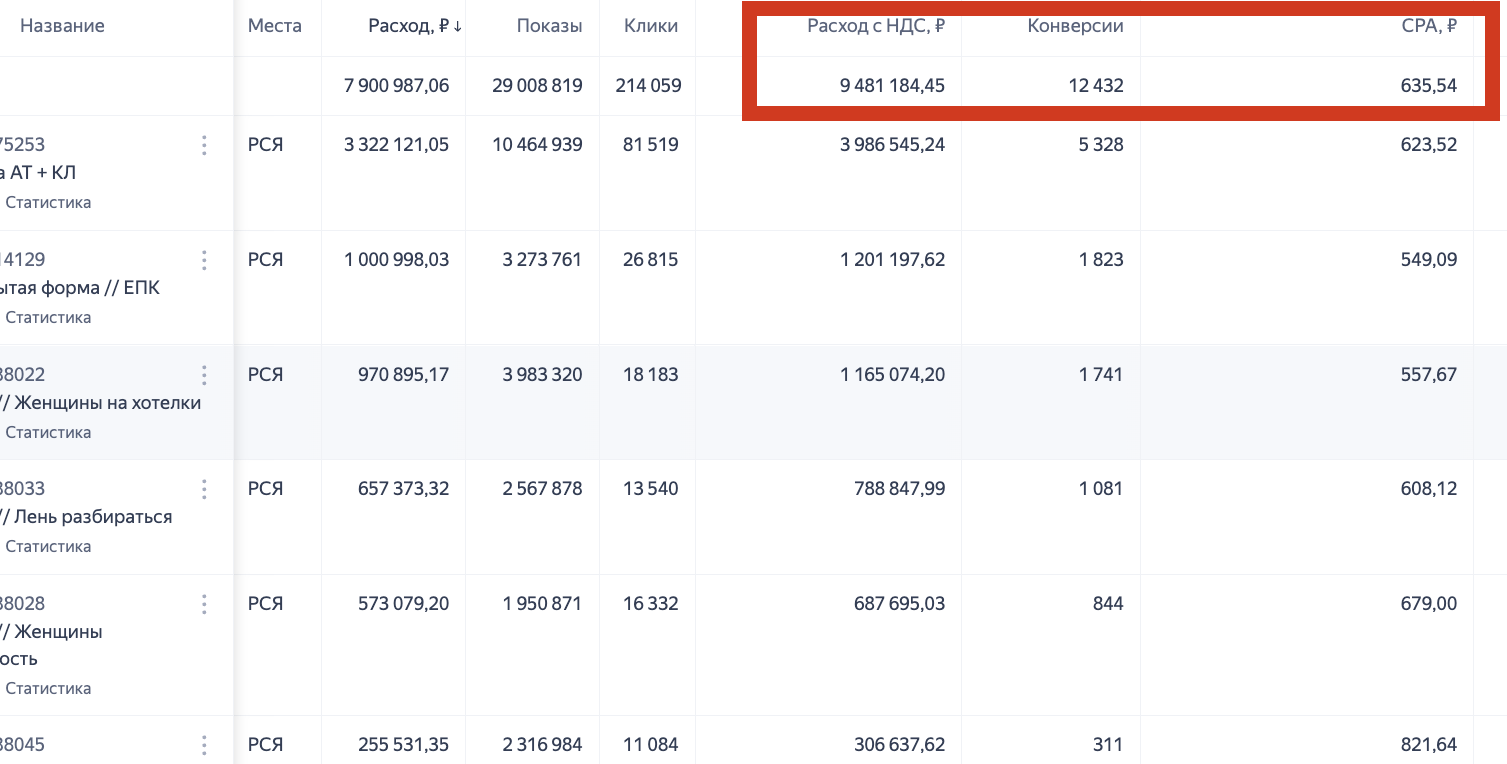Image resolution: width=1507 pixels, height=764 pixels.
Task: Sort the table by Показы column
Action: [549, 27]
